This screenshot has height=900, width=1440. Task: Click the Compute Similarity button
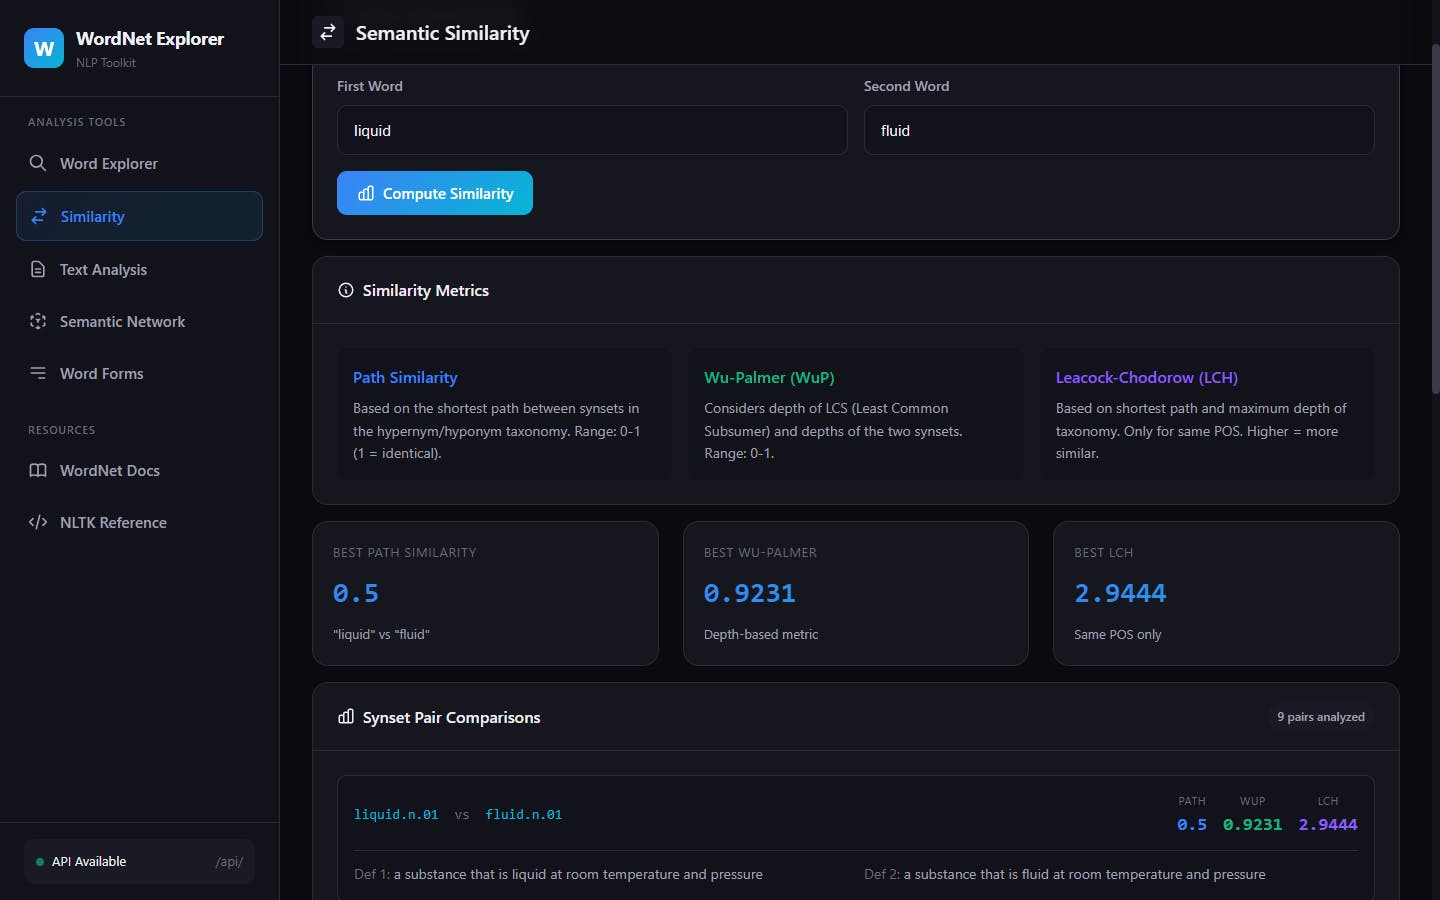[x=435, y=193]
